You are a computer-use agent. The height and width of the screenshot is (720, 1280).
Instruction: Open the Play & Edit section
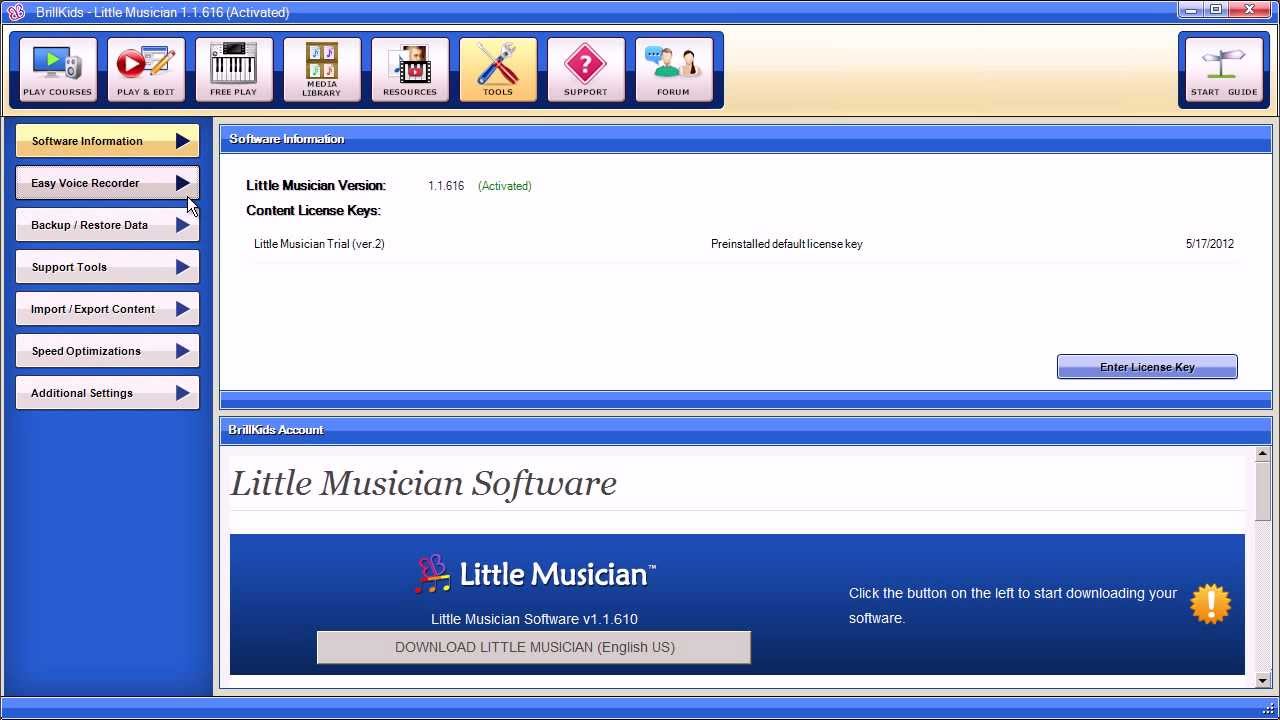pos(146,70)
